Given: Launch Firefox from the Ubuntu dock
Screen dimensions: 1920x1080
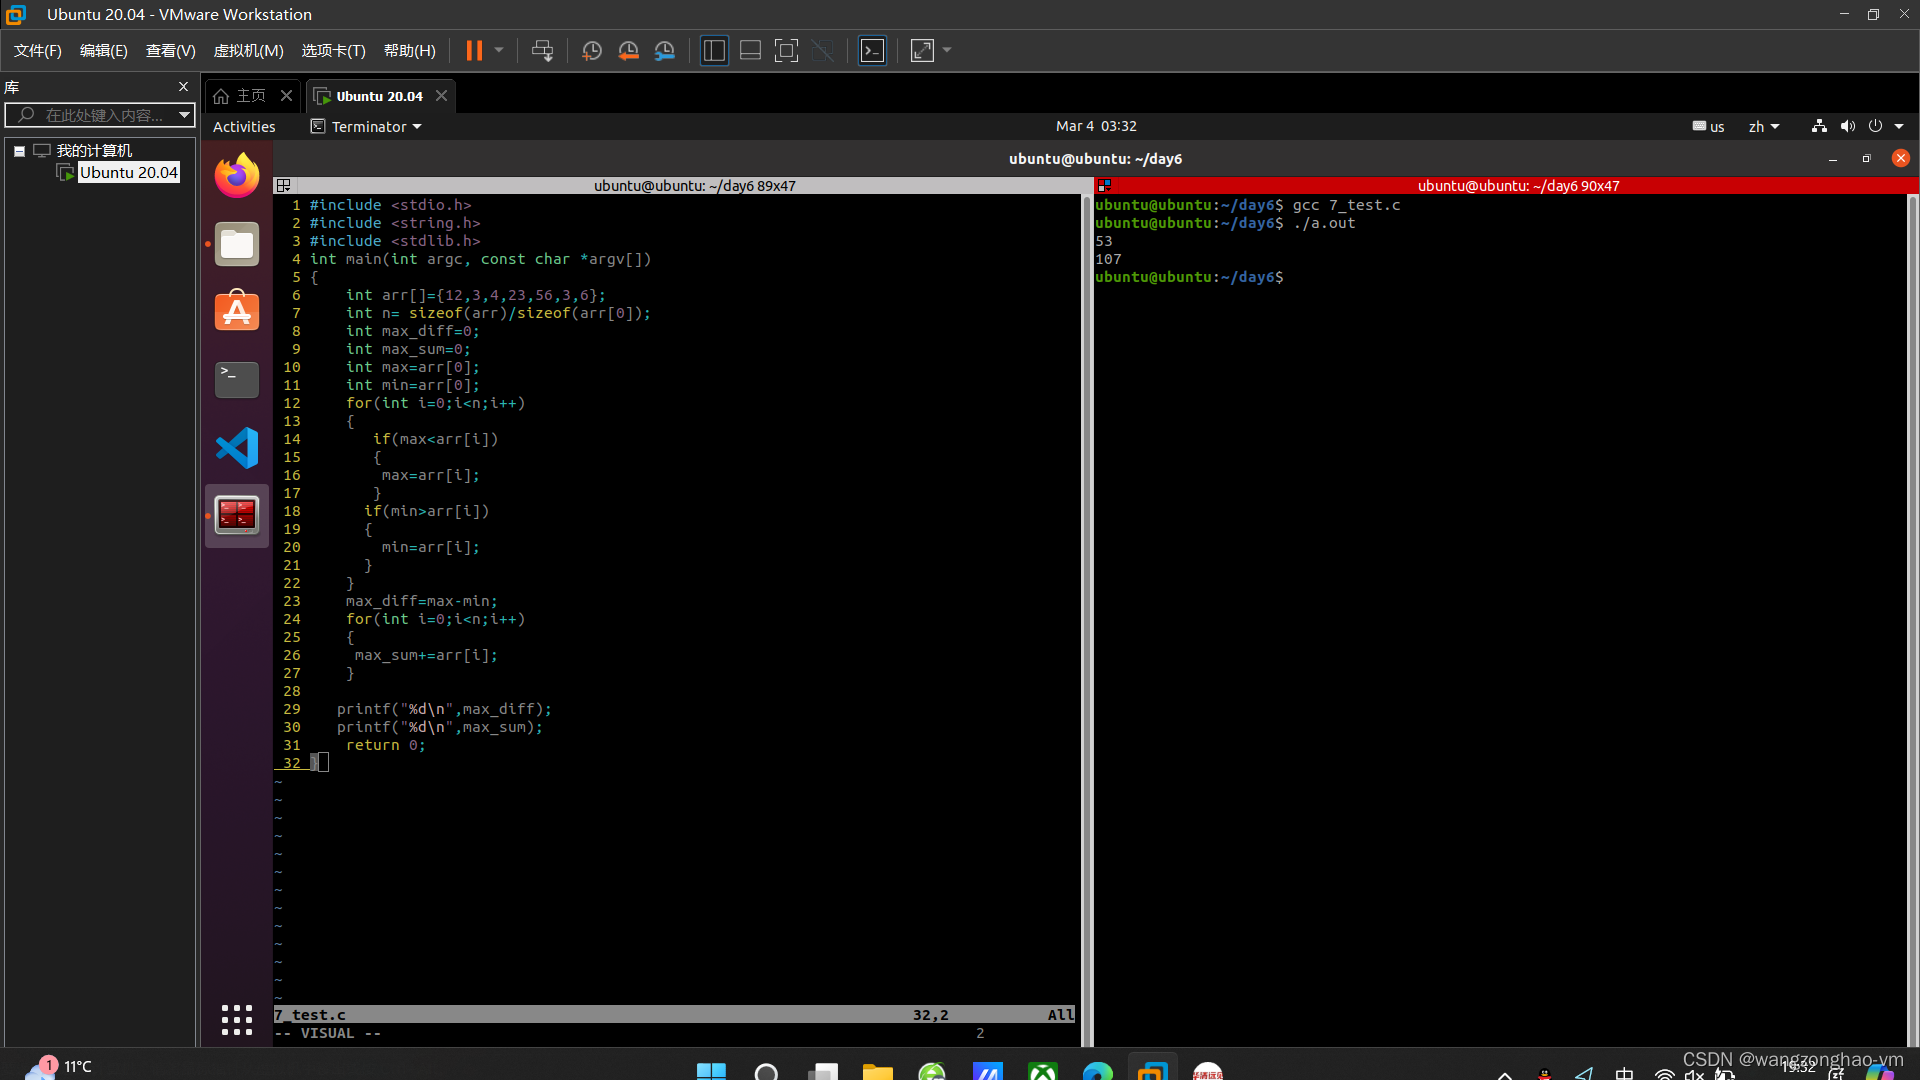Looking at the screenshot, I should (237, 176).
